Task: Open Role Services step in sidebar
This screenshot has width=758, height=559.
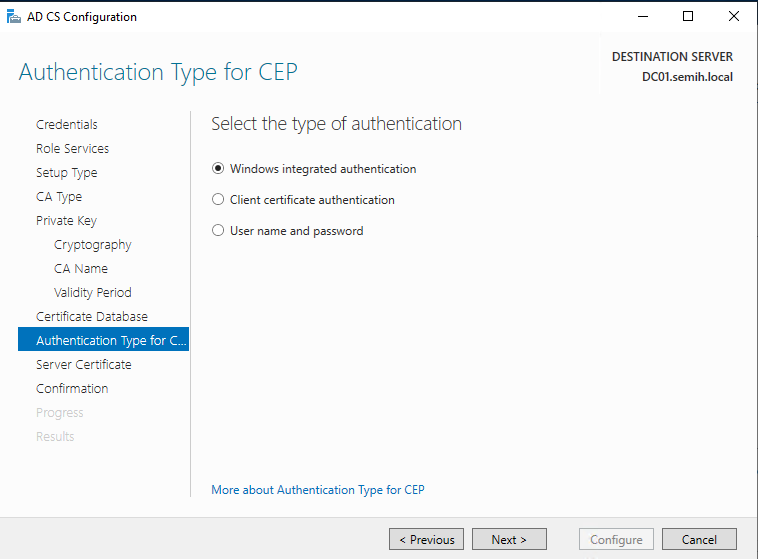Action: 73,149
